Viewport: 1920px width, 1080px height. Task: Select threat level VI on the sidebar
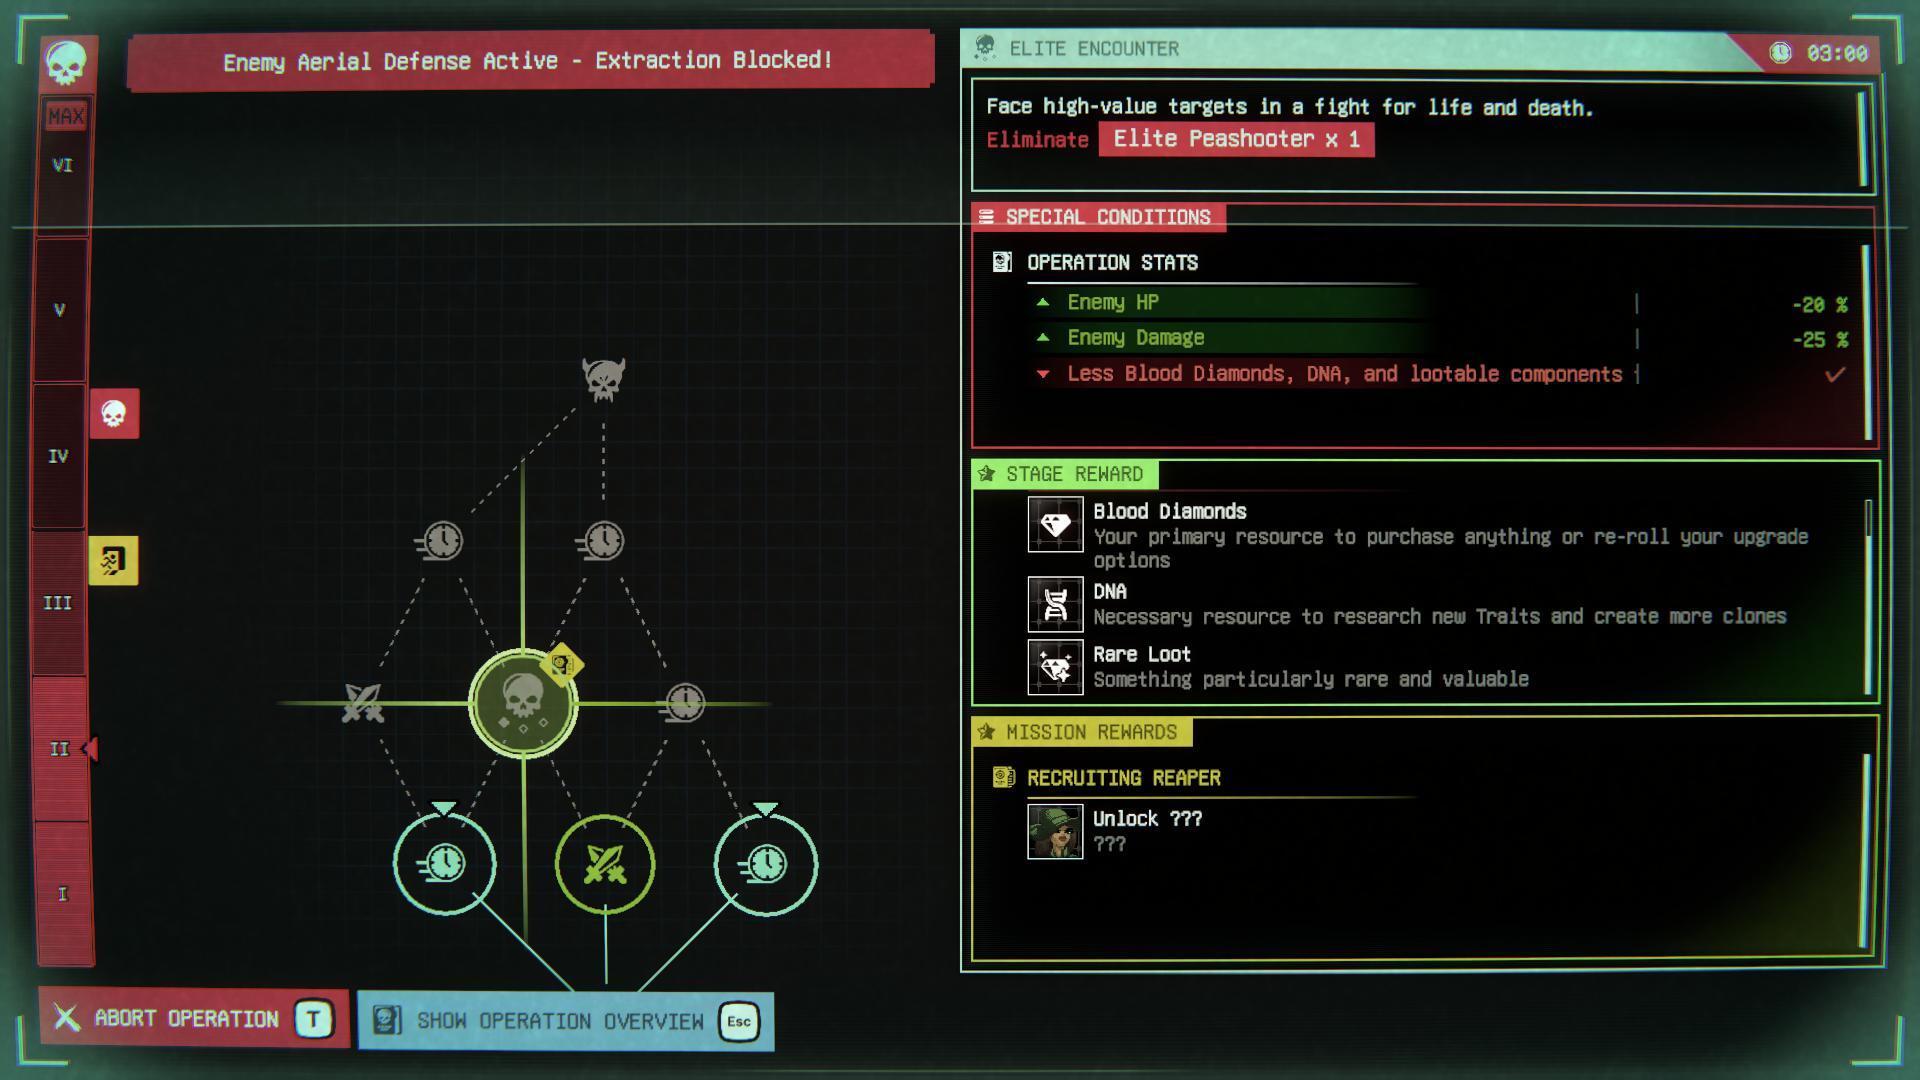(62, 166)
